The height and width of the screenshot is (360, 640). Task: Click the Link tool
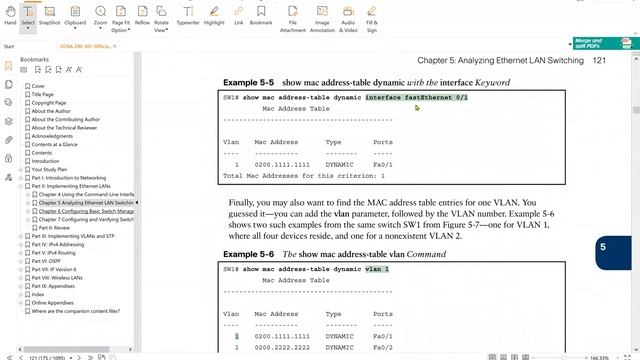[239, 16]
